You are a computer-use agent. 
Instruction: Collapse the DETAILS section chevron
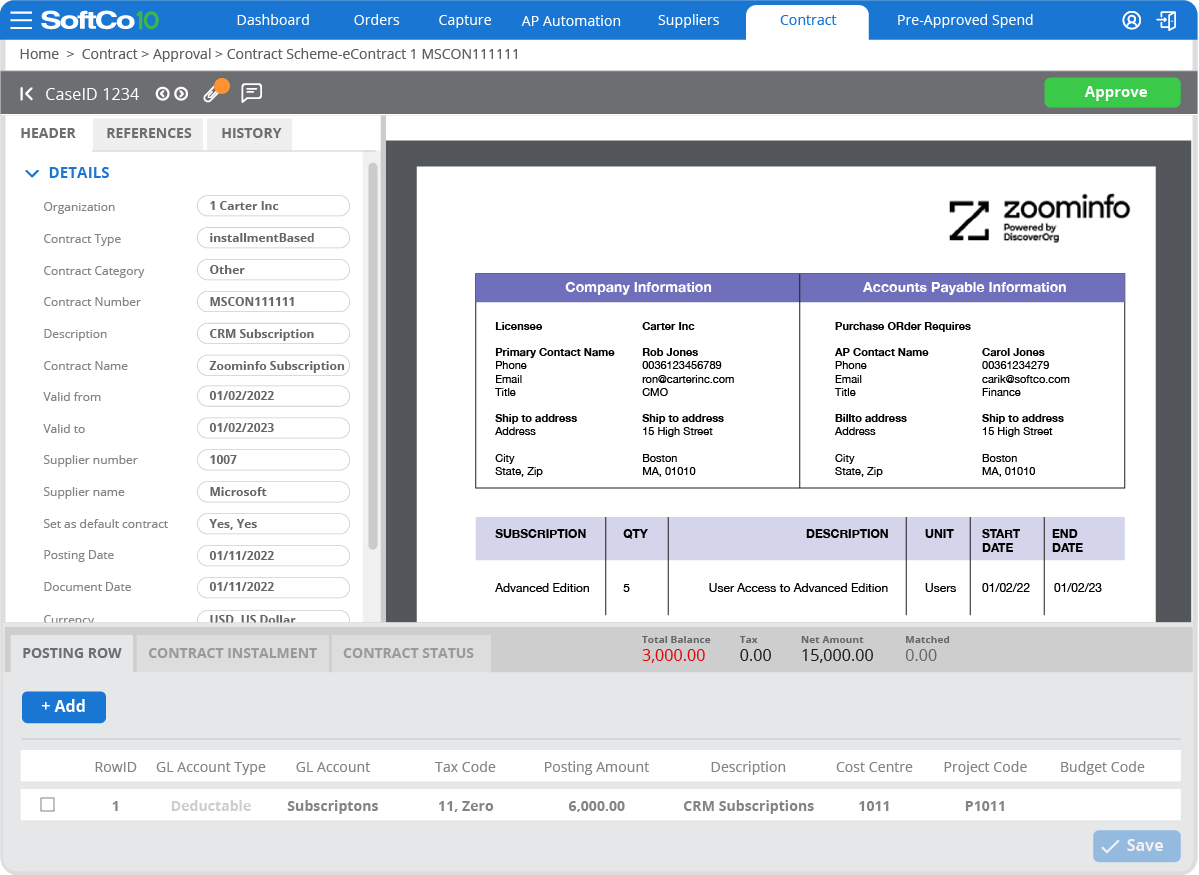click(x=32, y=172)
